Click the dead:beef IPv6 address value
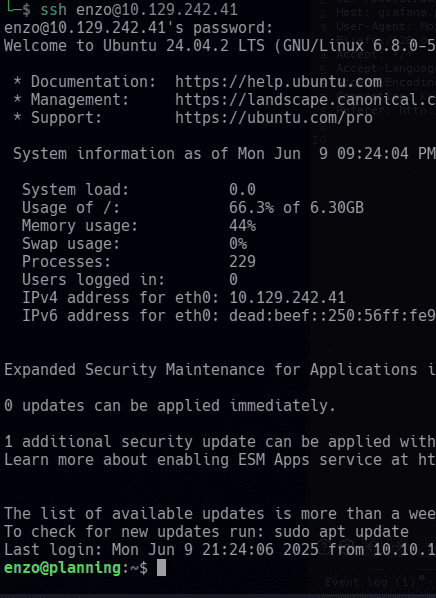This screenshot has height=598, width=436. coord(332,315)
